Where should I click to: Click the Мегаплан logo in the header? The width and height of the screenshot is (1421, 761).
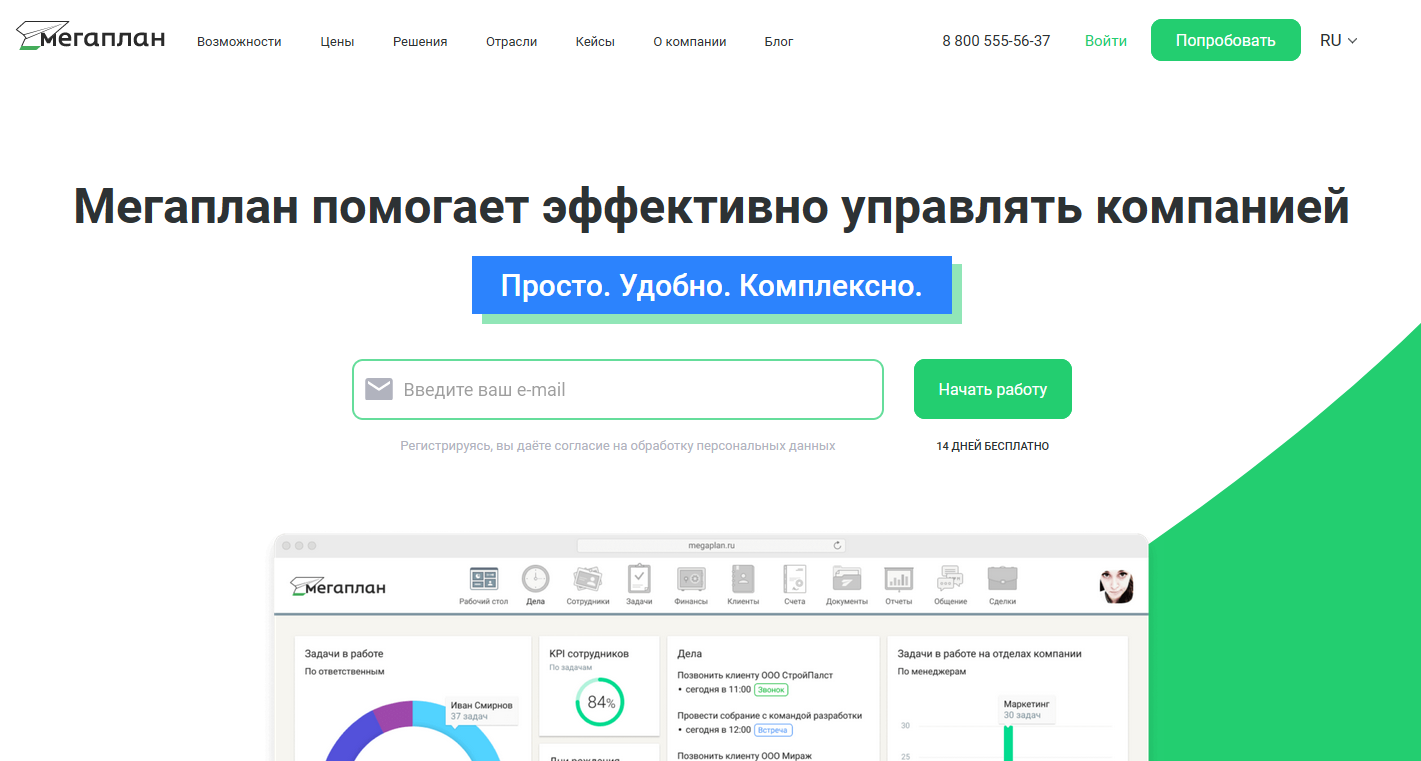pyautogui.click(x=91, y=37)
